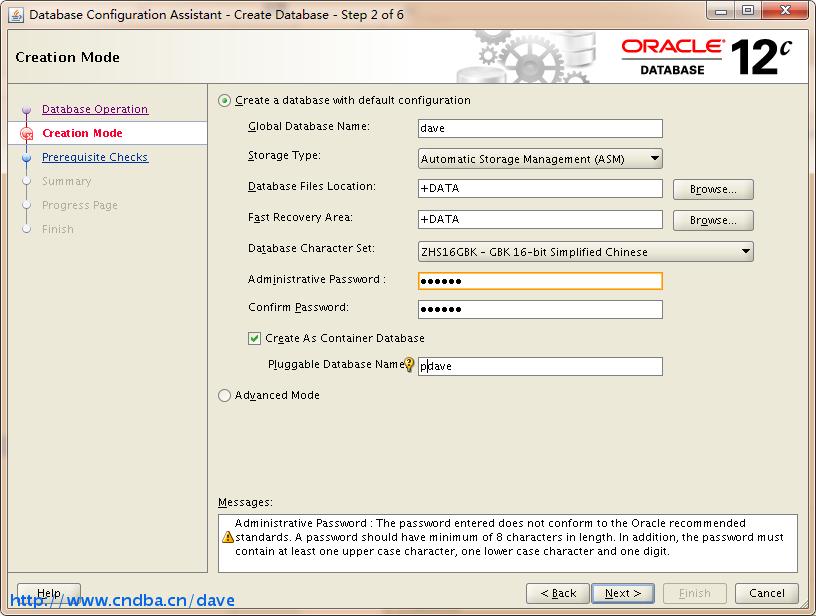Open the Database Character Set dropdown
The image size is (816, 616).
pyautogui.click(x=585, y=252)
